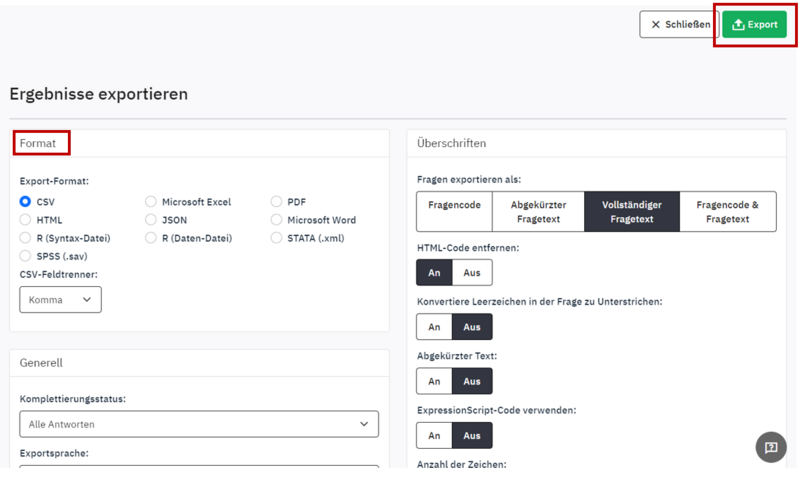Viewport: 800px width, 482px height.
Task: Select Fragencode heading option
Action: pyautogui.click(x=454, y=212)
